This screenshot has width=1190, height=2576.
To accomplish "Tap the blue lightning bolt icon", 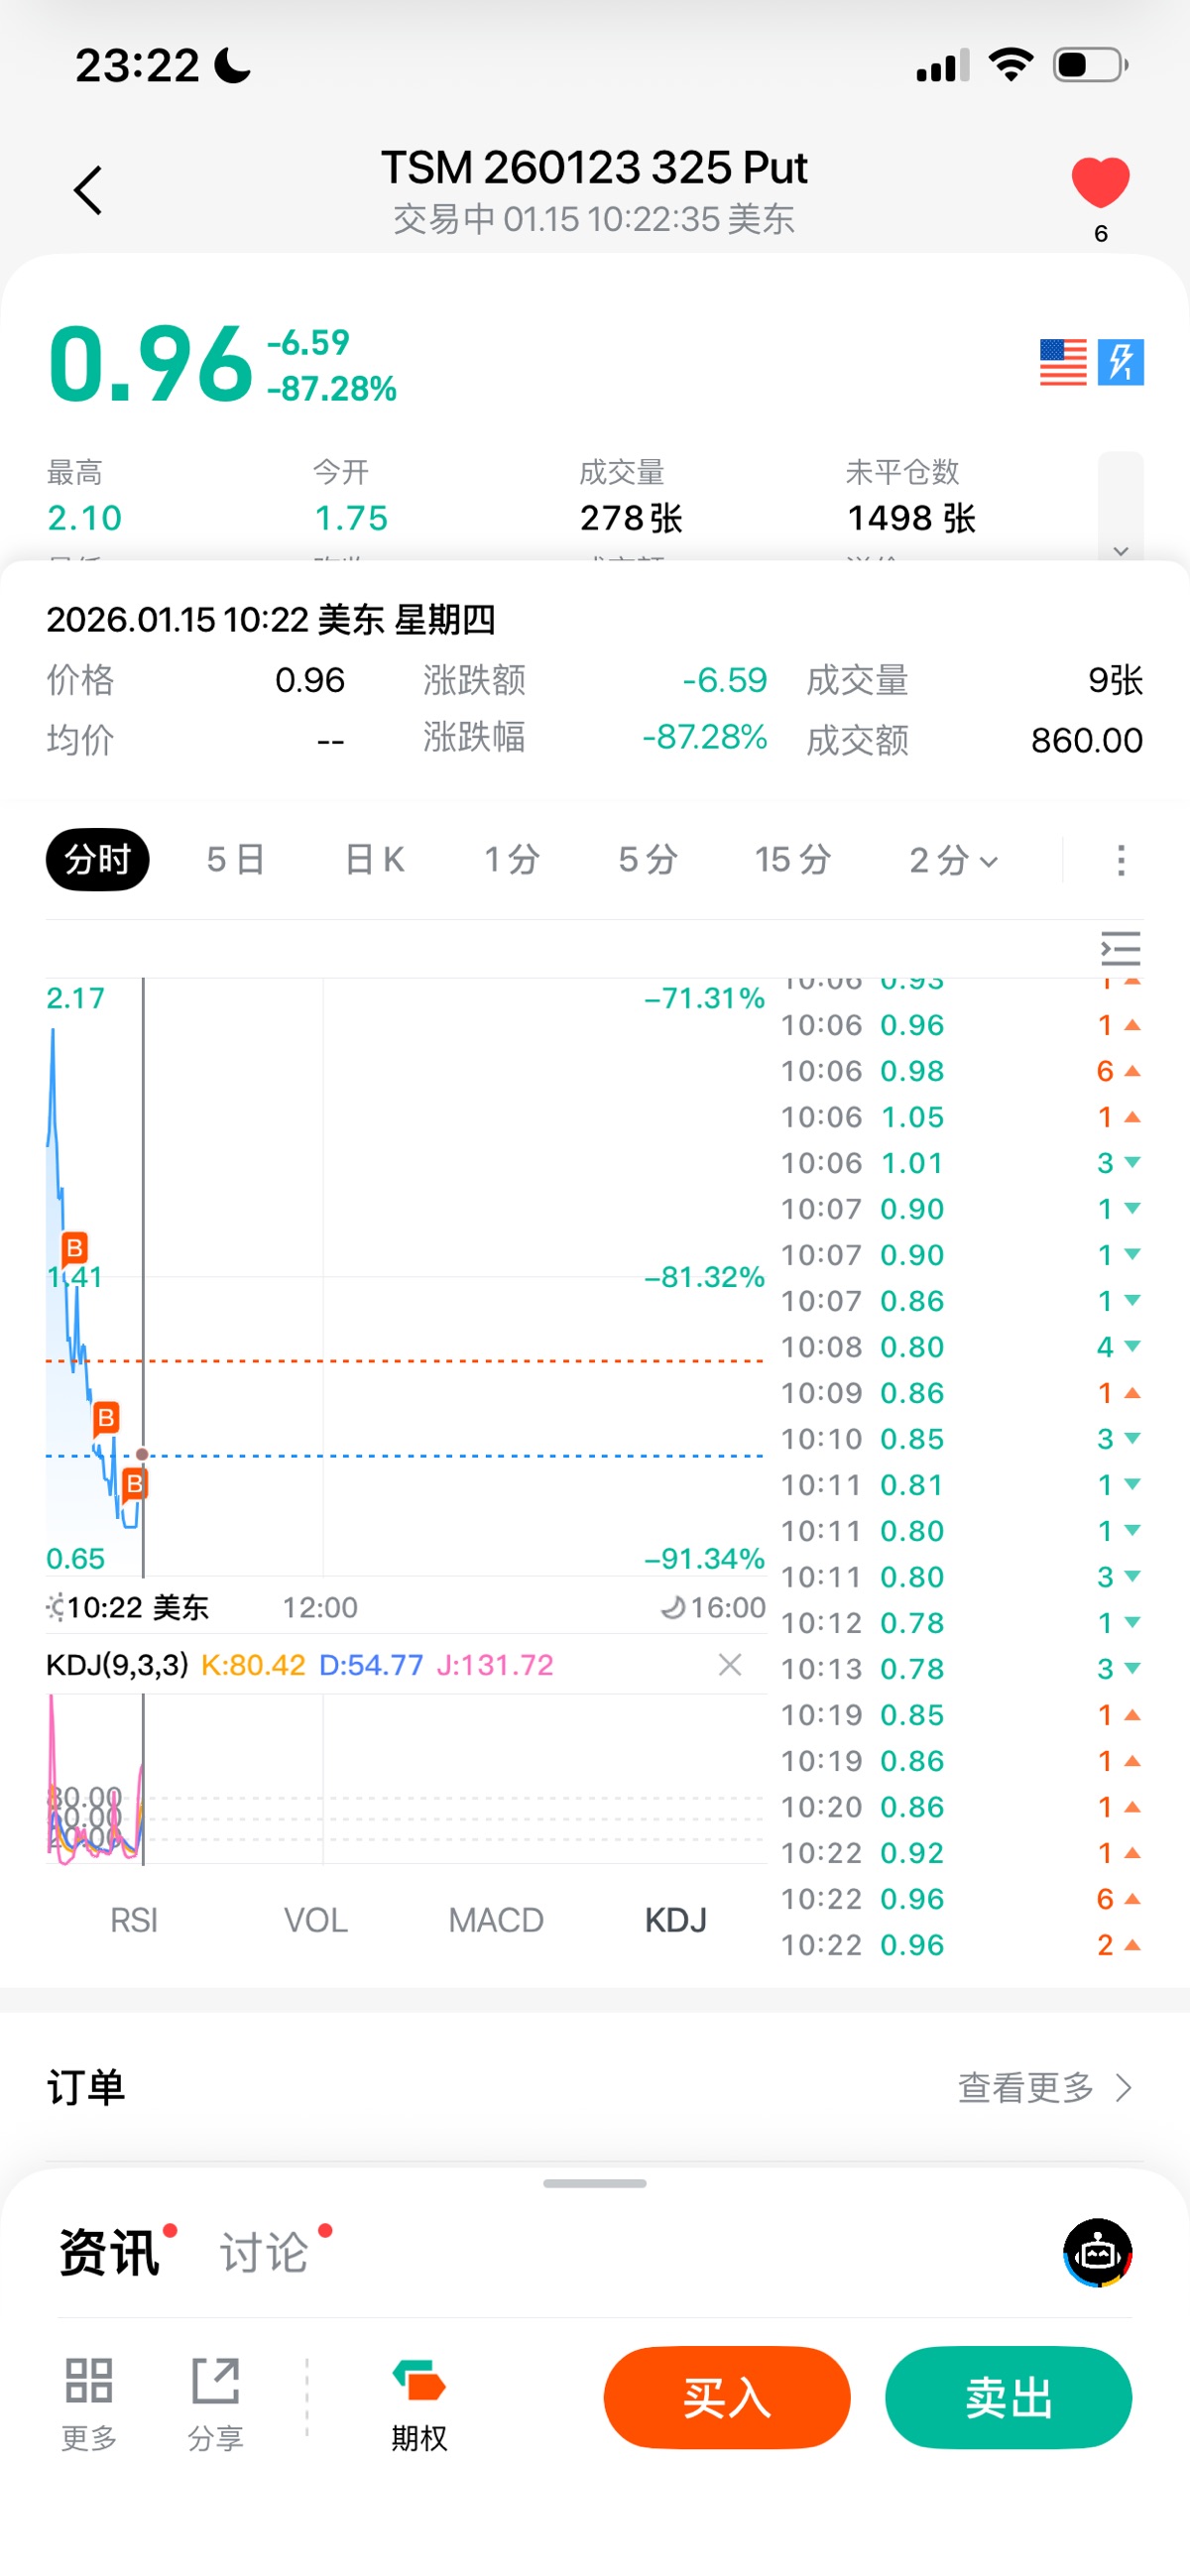I will (x=1120, y=362).
